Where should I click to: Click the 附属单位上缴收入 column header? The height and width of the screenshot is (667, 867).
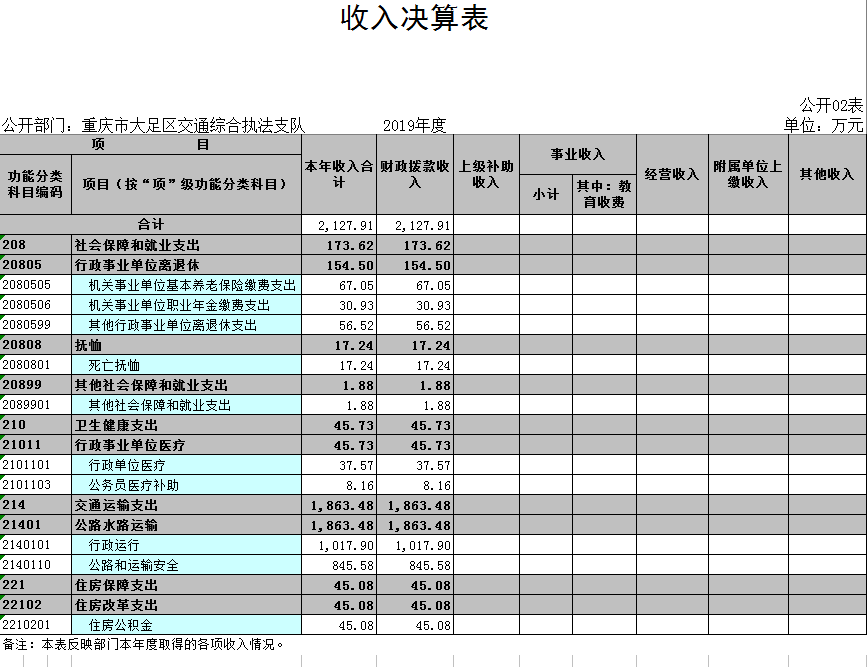(748, 174)
